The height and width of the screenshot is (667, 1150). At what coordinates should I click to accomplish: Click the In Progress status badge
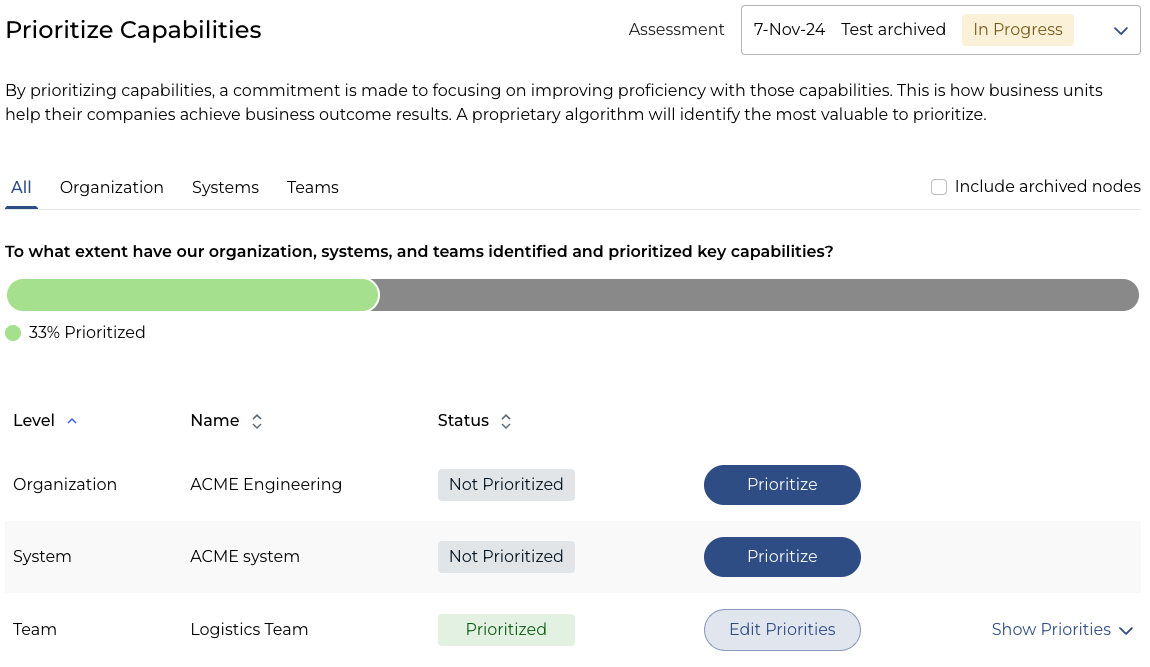pyautogui.click(x=1017, y=30)
